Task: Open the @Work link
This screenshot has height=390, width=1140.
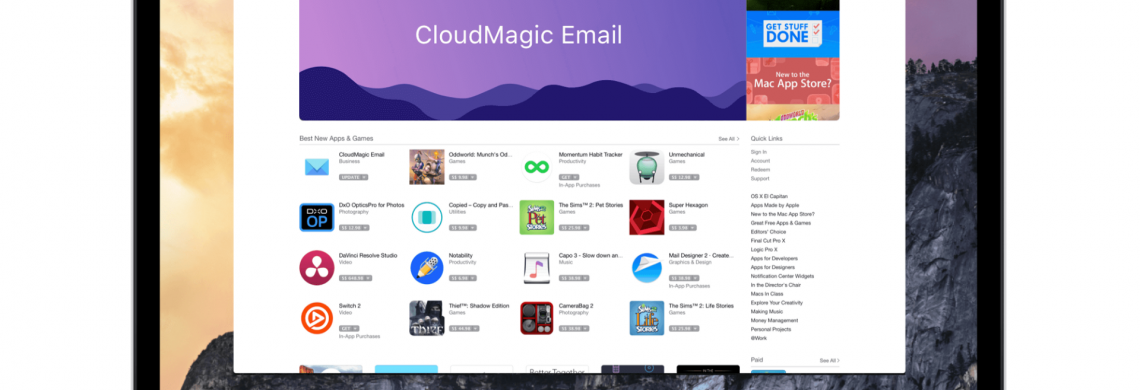Action: point(759,338)
